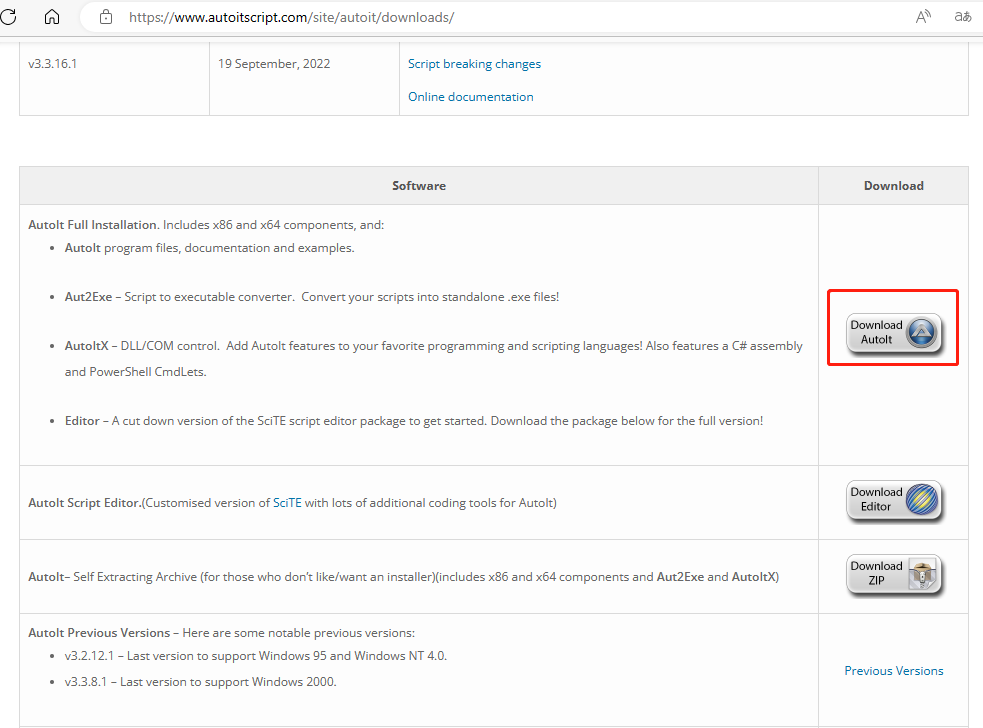Click the Editor bullet text
Image resolution: width=983 pixels, height=728 pixels.
pos(414,421)
